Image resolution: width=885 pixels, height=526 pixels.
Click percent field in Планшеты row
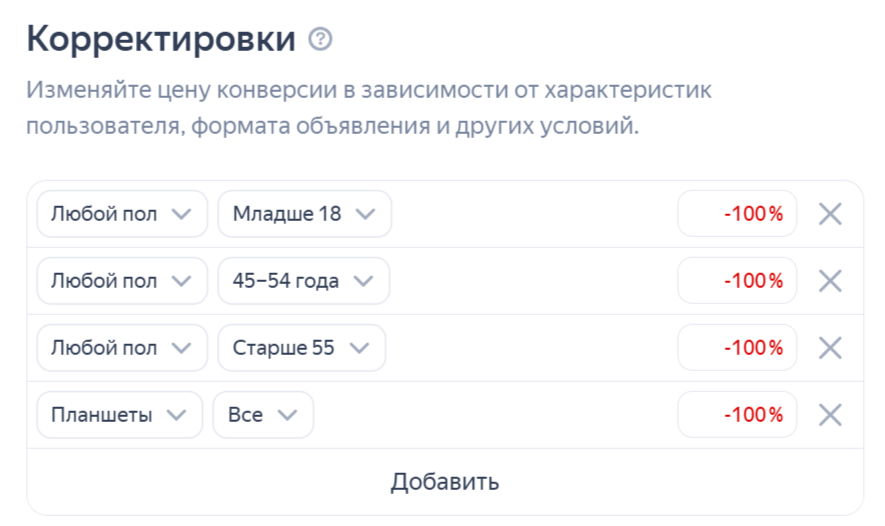tap(737, 415)
